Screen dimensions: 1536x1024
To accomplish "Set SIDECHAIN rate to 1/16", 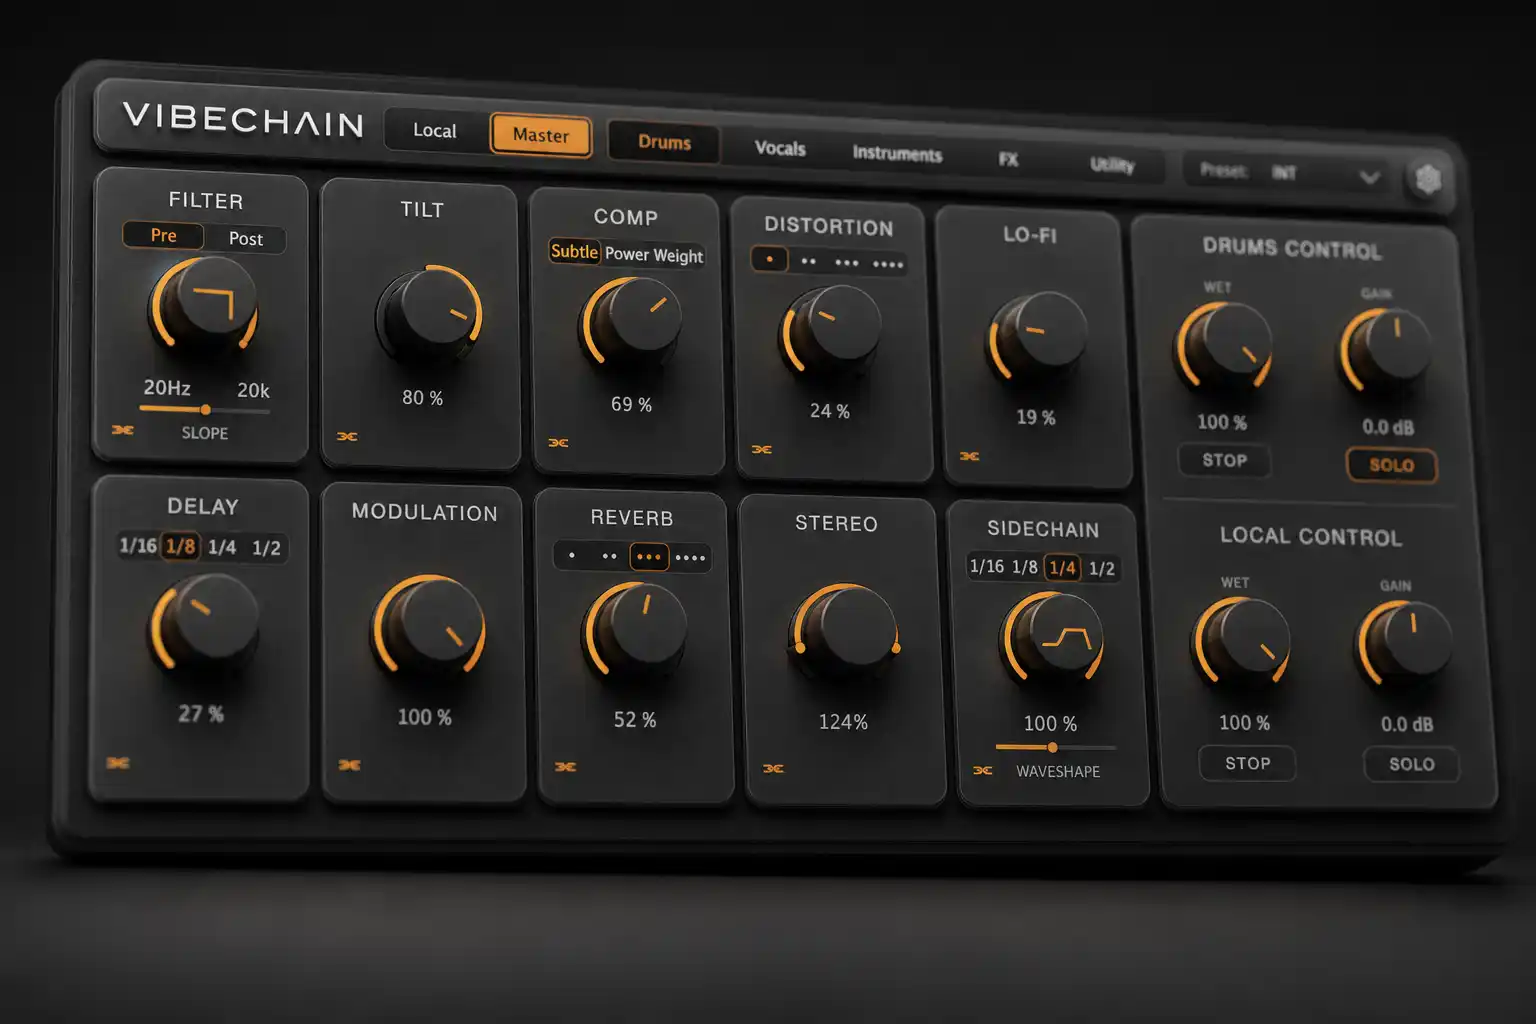I will click(986, 566).
